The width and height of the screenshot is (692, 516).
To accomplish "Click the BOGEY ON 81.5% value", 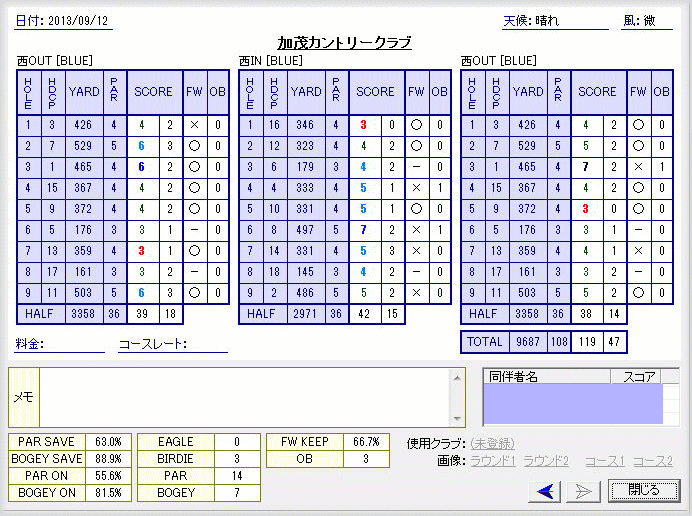I will [108, 493].
